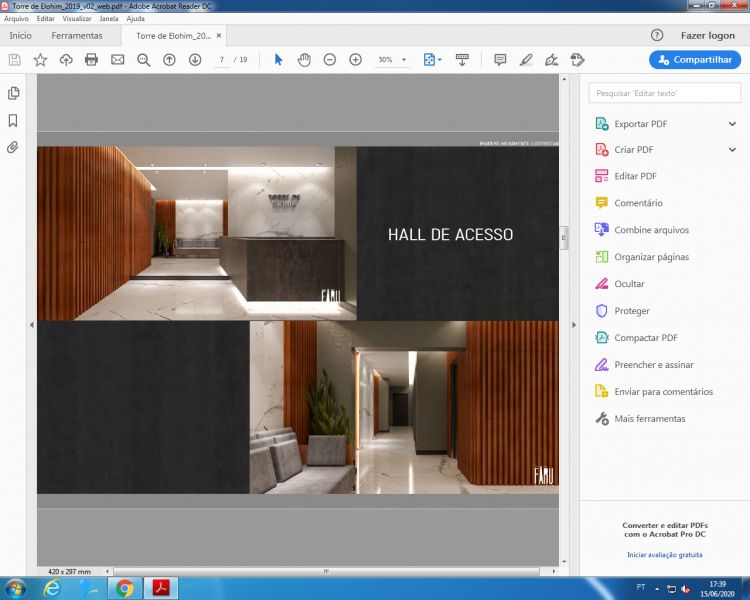The image size is (750, 600).
Task: Go to the next page arrow
Action: coord(195,60)
